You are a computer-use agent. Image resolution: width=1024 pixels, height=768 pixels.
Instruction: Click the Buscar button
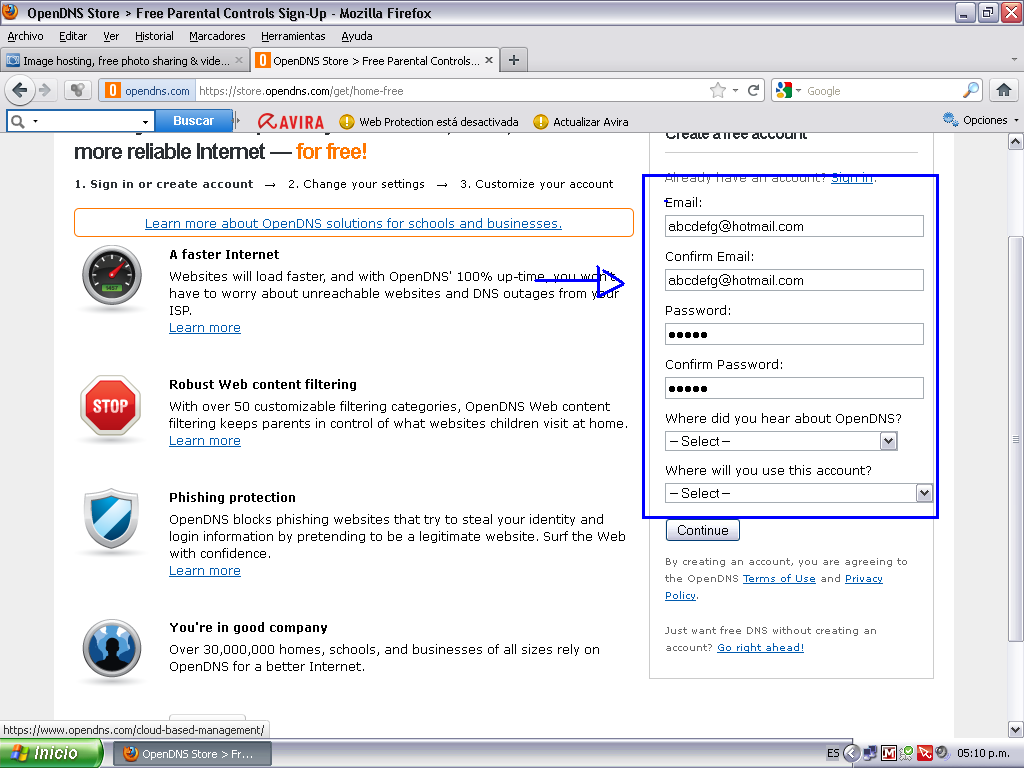(193, 121)
